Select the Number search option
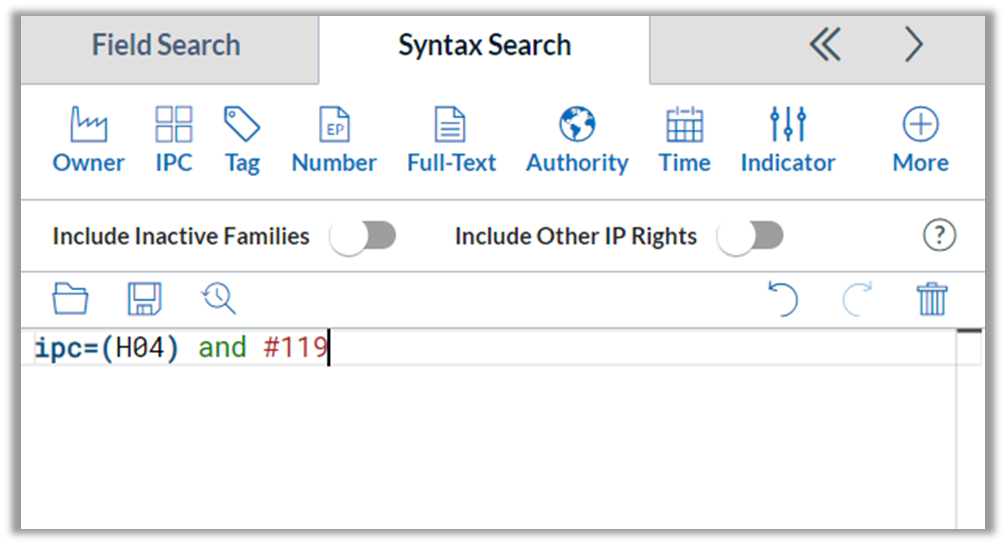 point(334,140)
